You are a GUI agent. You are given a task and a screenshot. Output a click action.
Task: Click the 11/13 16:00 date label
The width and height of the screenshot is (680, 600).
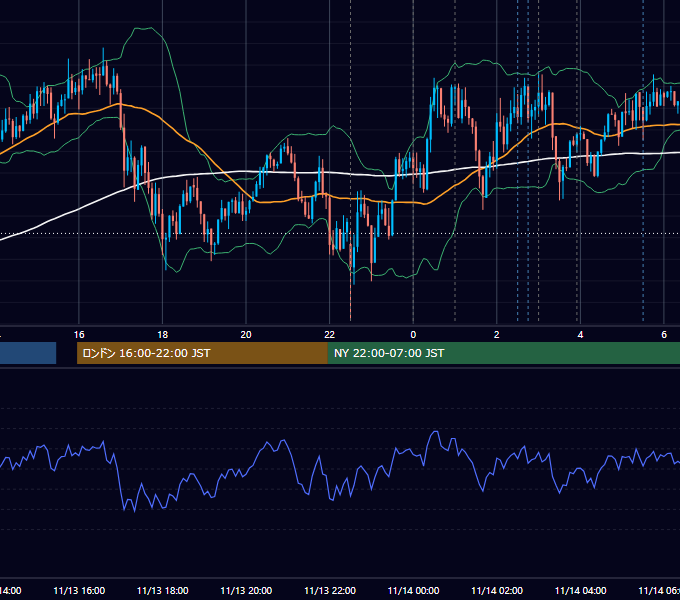[x=79, y=590]
